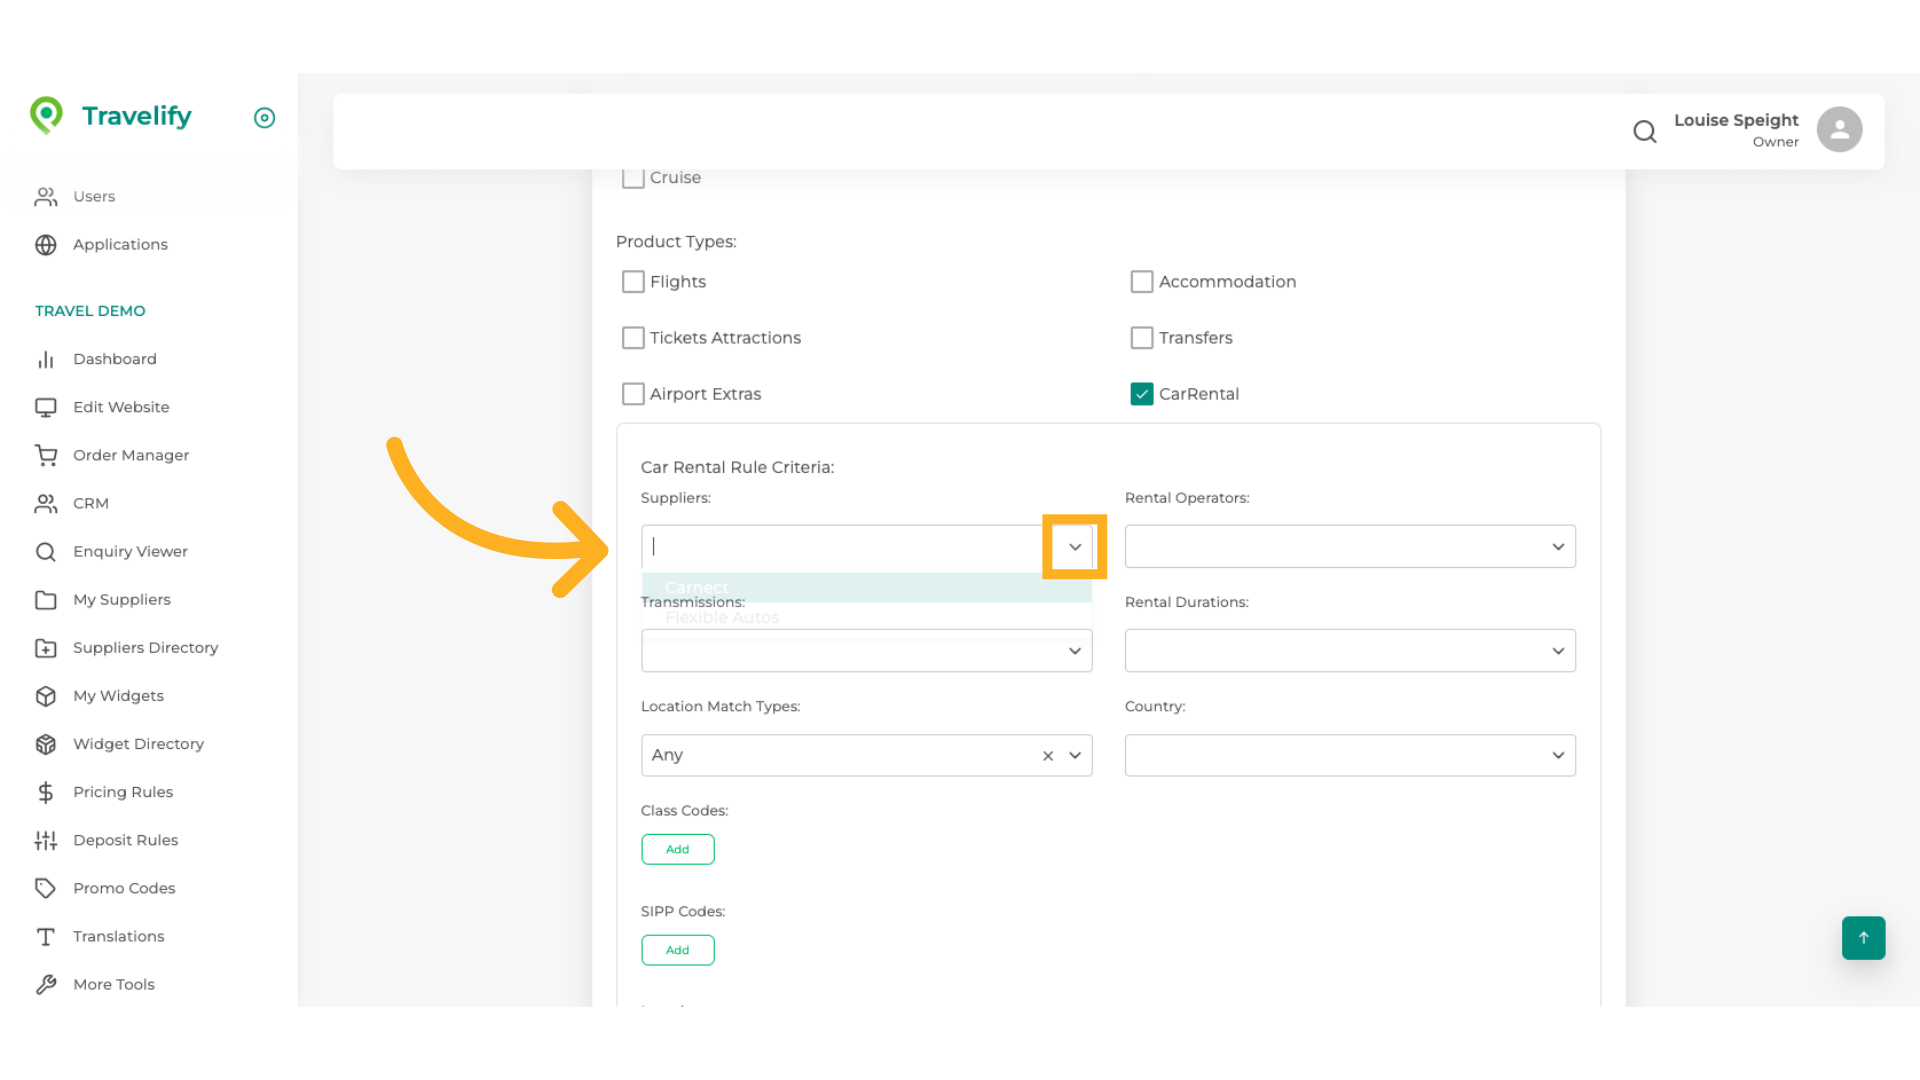The image size is (1920, 1080).
Task: Click the Louise Speight profile avatar icon
Action: click(x=1840, y=129)
